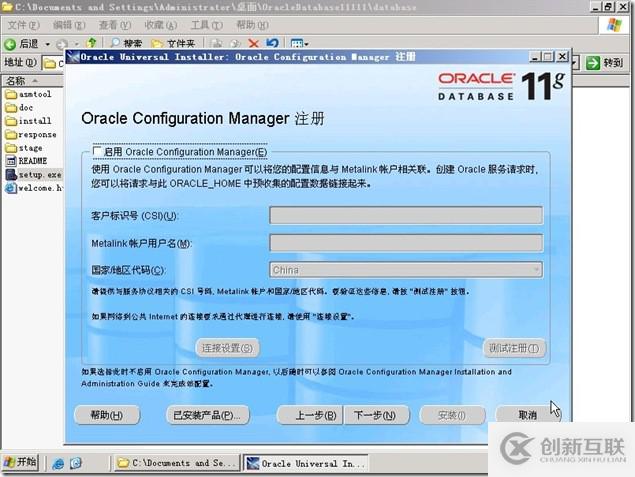Click the second quick launch icon
This screenshot has width=635, height=477.
tap(76, 463)
